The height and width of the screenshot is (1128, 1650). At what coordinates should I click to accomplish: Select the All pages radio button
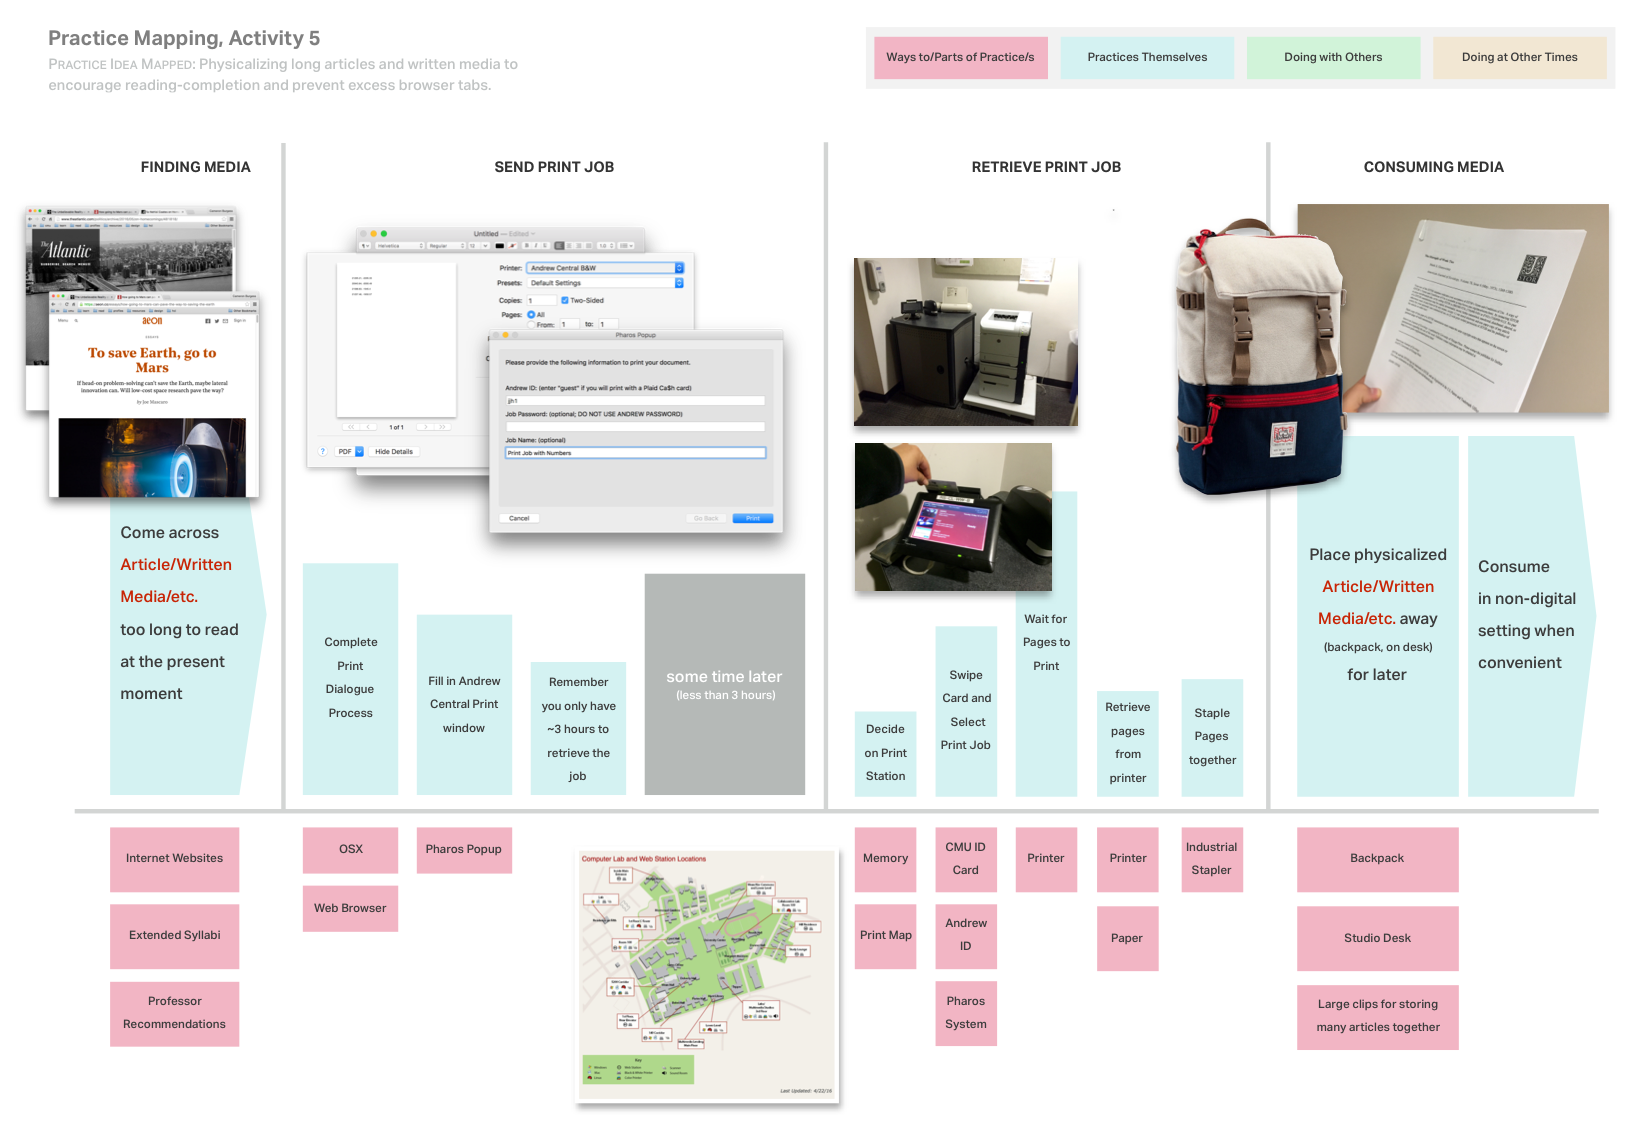point(531,312)
